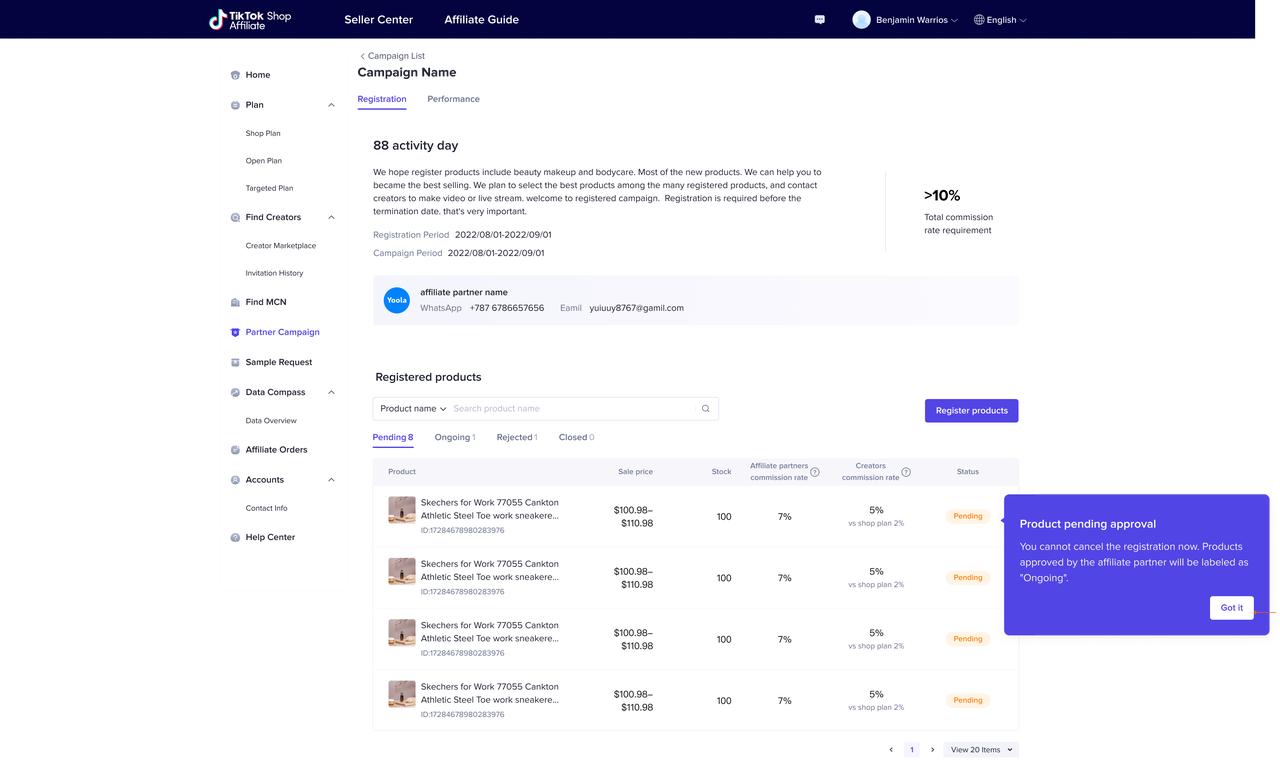Click the back arrow beside Campaign List
The width and height of the screenshot is (1280, 781).
pos(362,56)
